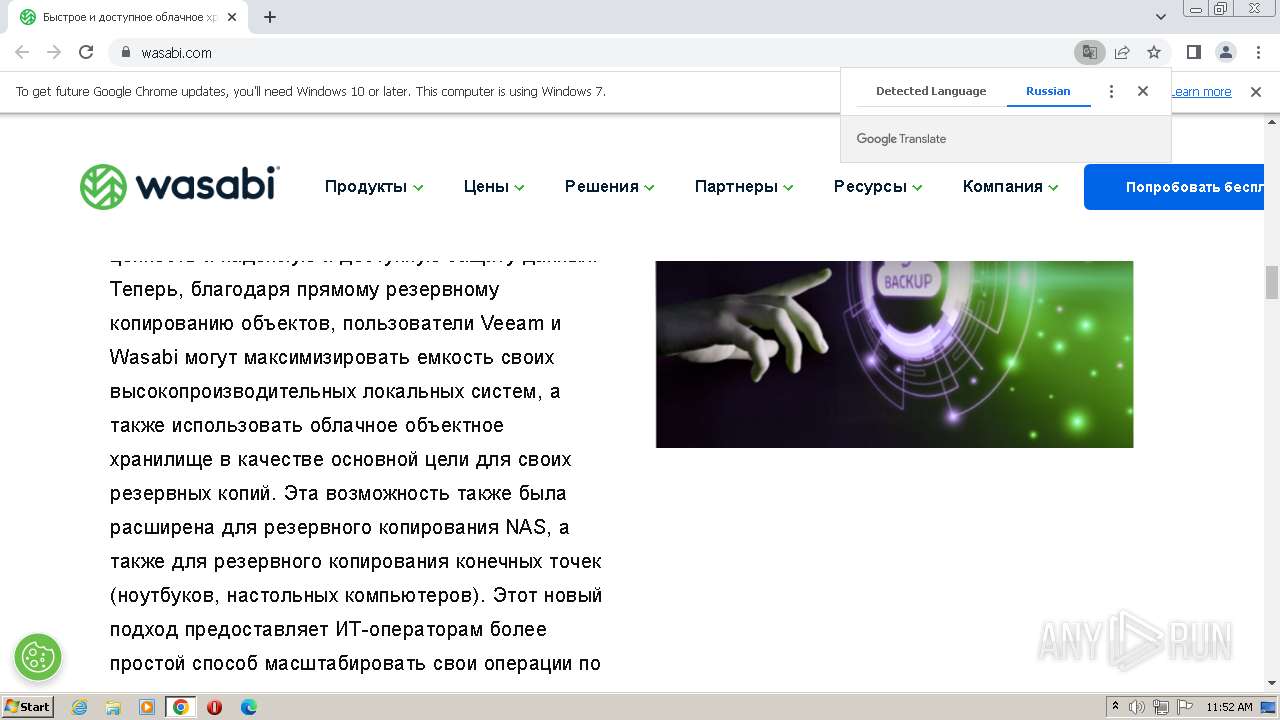The height and width of the screenshot is (720, 1280).
Task: Expand the Цены menu
Action: point(494,187)
